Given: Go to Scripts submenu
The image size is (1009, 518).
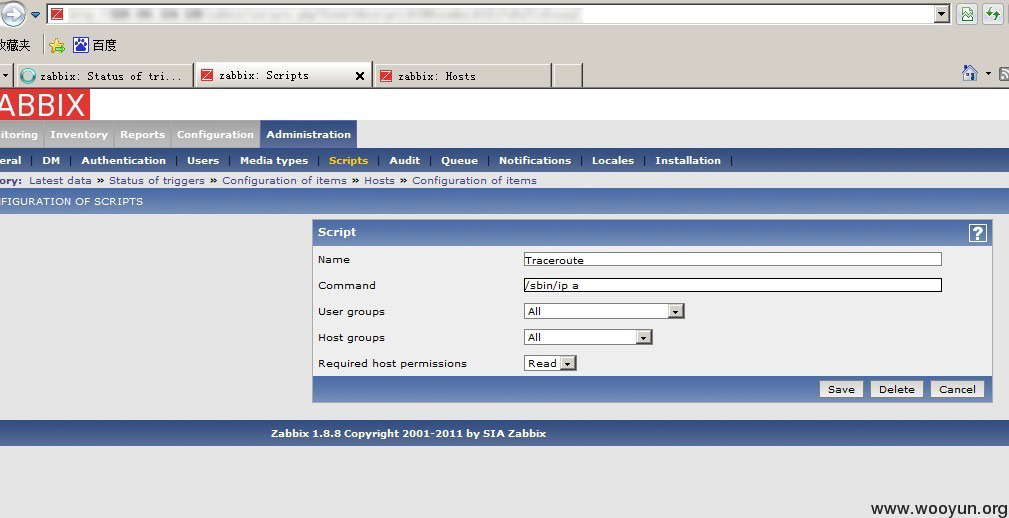Looking at the screenshot, I should tap(348, 160).
